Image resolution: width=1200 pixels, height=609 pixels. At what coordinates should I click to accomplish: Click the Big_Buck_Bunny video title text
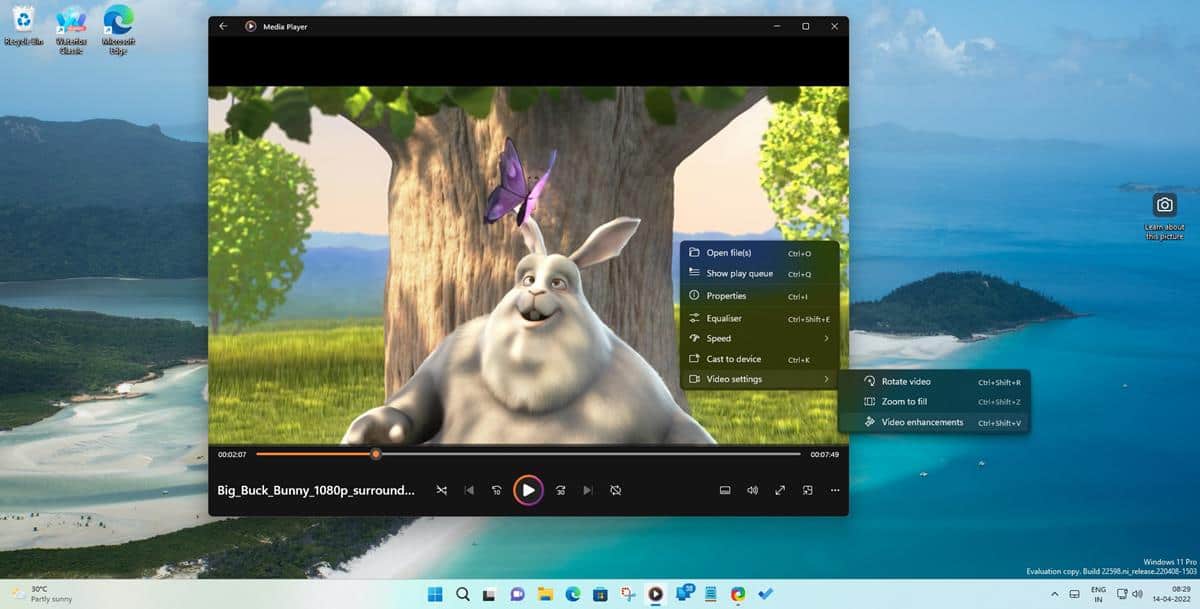(316, 491)
